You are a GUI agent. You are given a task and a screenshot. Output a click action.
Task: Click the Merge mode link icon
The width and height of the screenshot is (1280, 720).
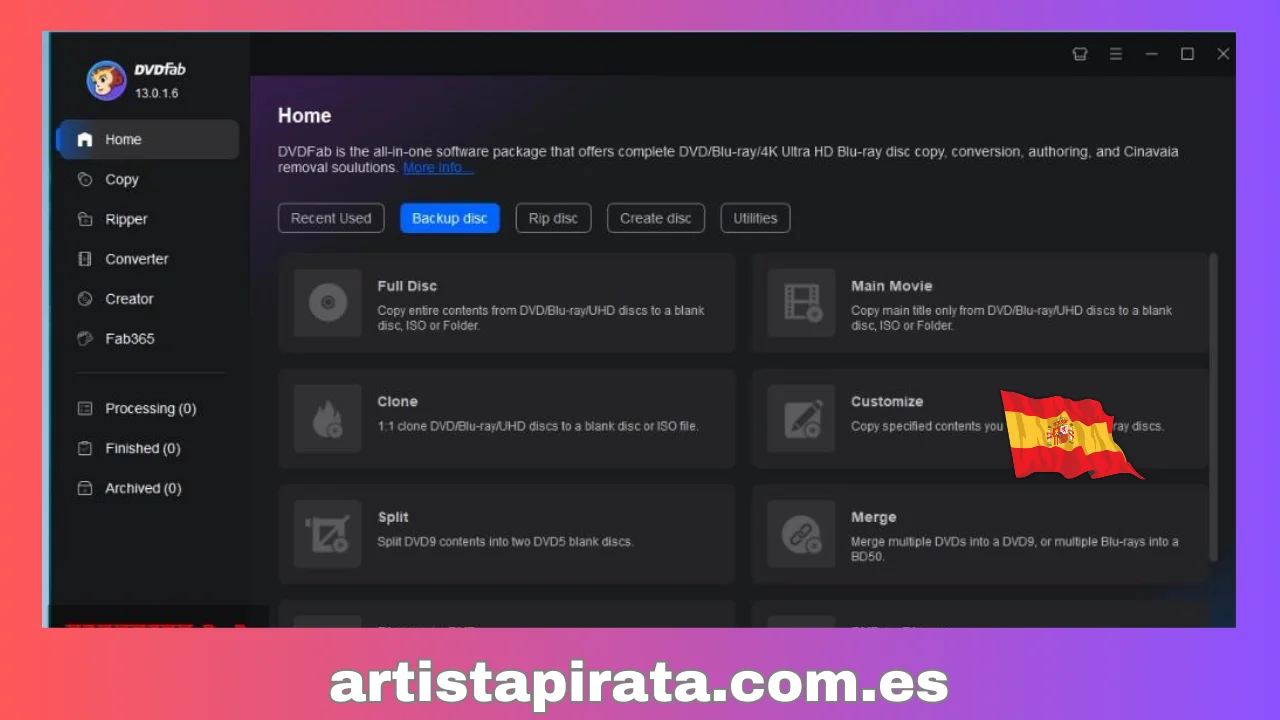pyautogui.click(x=801, y=534)
